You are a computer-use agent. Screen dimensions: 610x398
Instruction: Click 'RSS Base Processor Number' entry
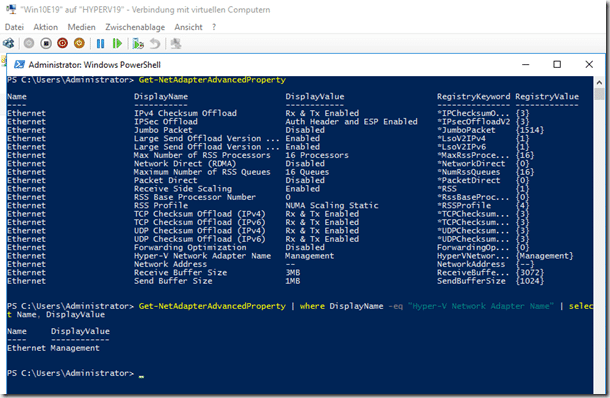tap(195, 197)
